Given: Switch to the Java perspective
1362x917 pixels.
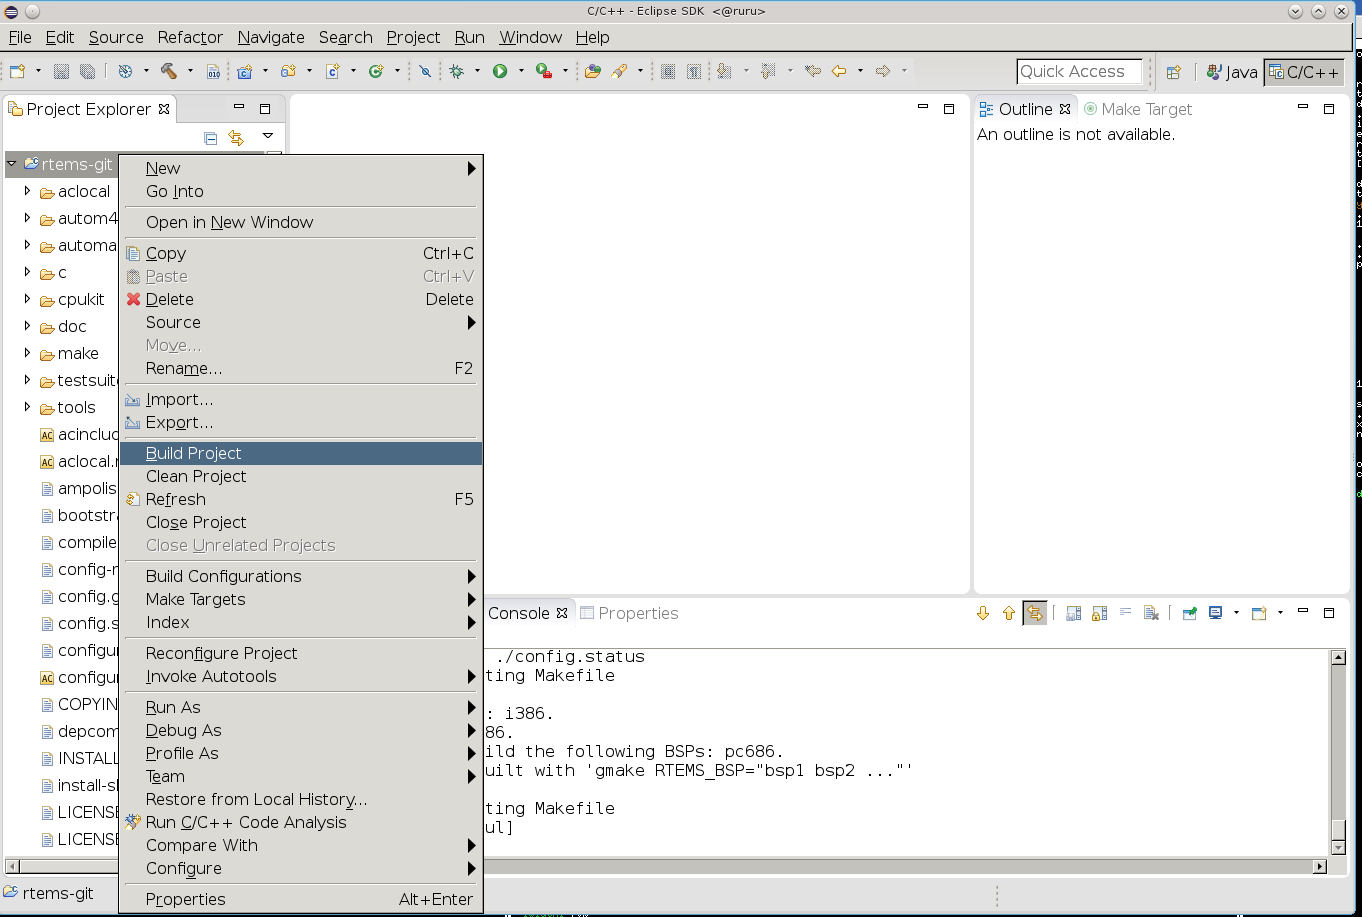Looking at the screenshot, I should point(1232,72).
